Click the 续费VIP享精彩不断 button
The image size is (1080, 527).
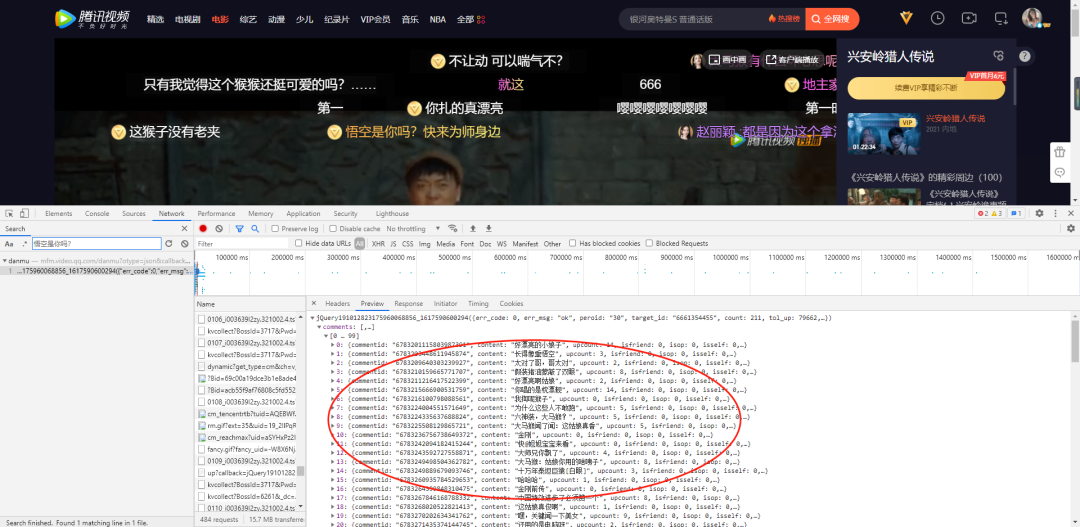tap(926, 88)
